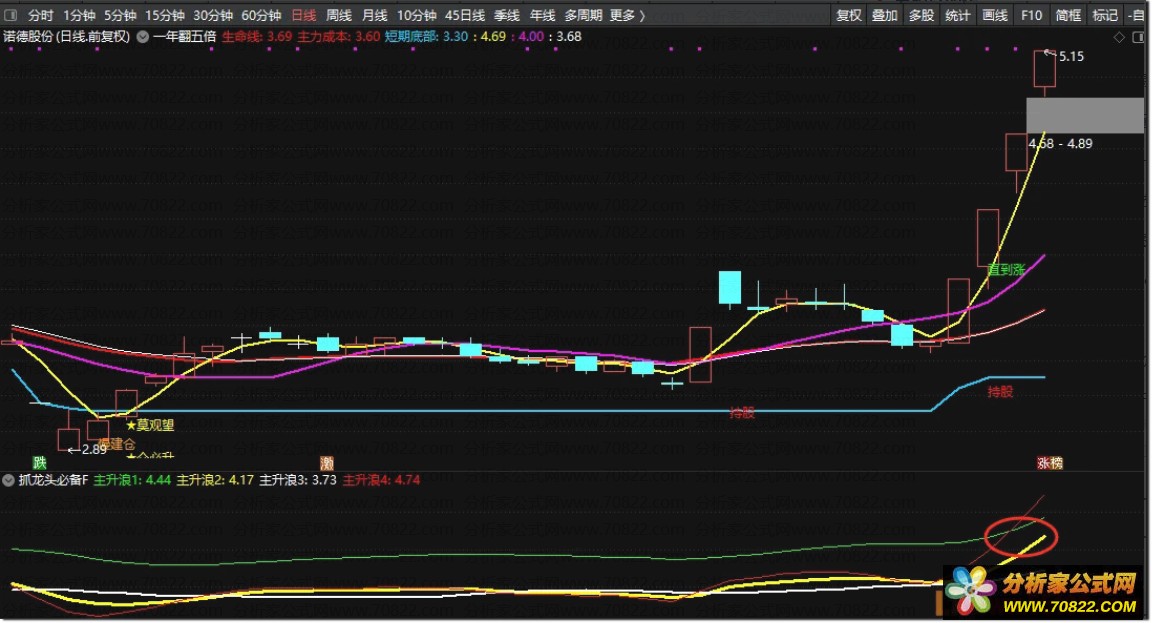
Task: Click the 统计 statistics button
Action: tap(957, 15)
